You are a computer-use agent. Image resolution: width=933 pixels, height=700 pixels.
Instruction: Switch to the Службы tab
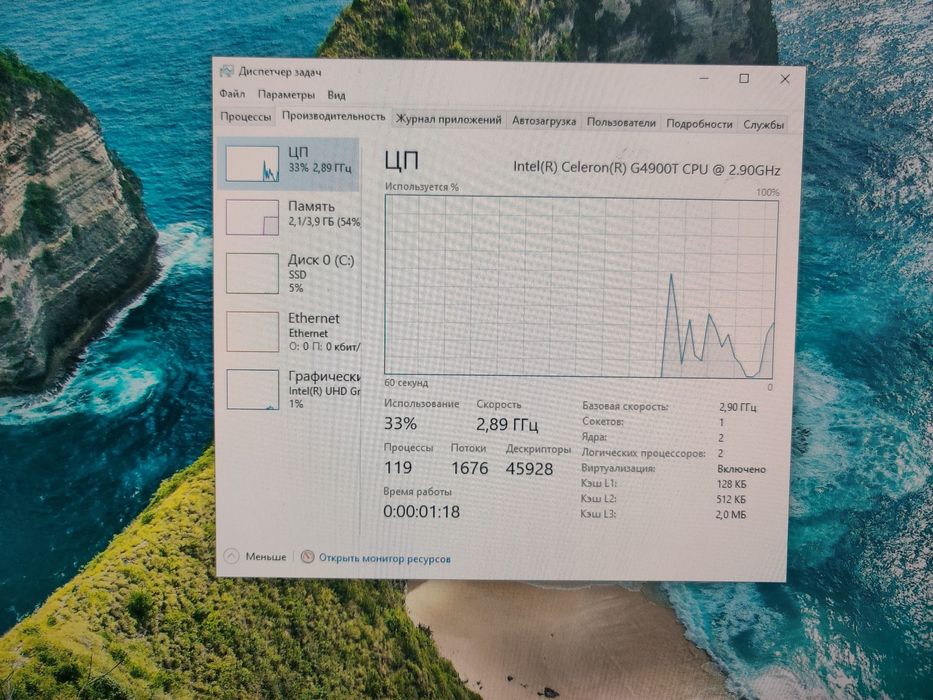(763, 124)
